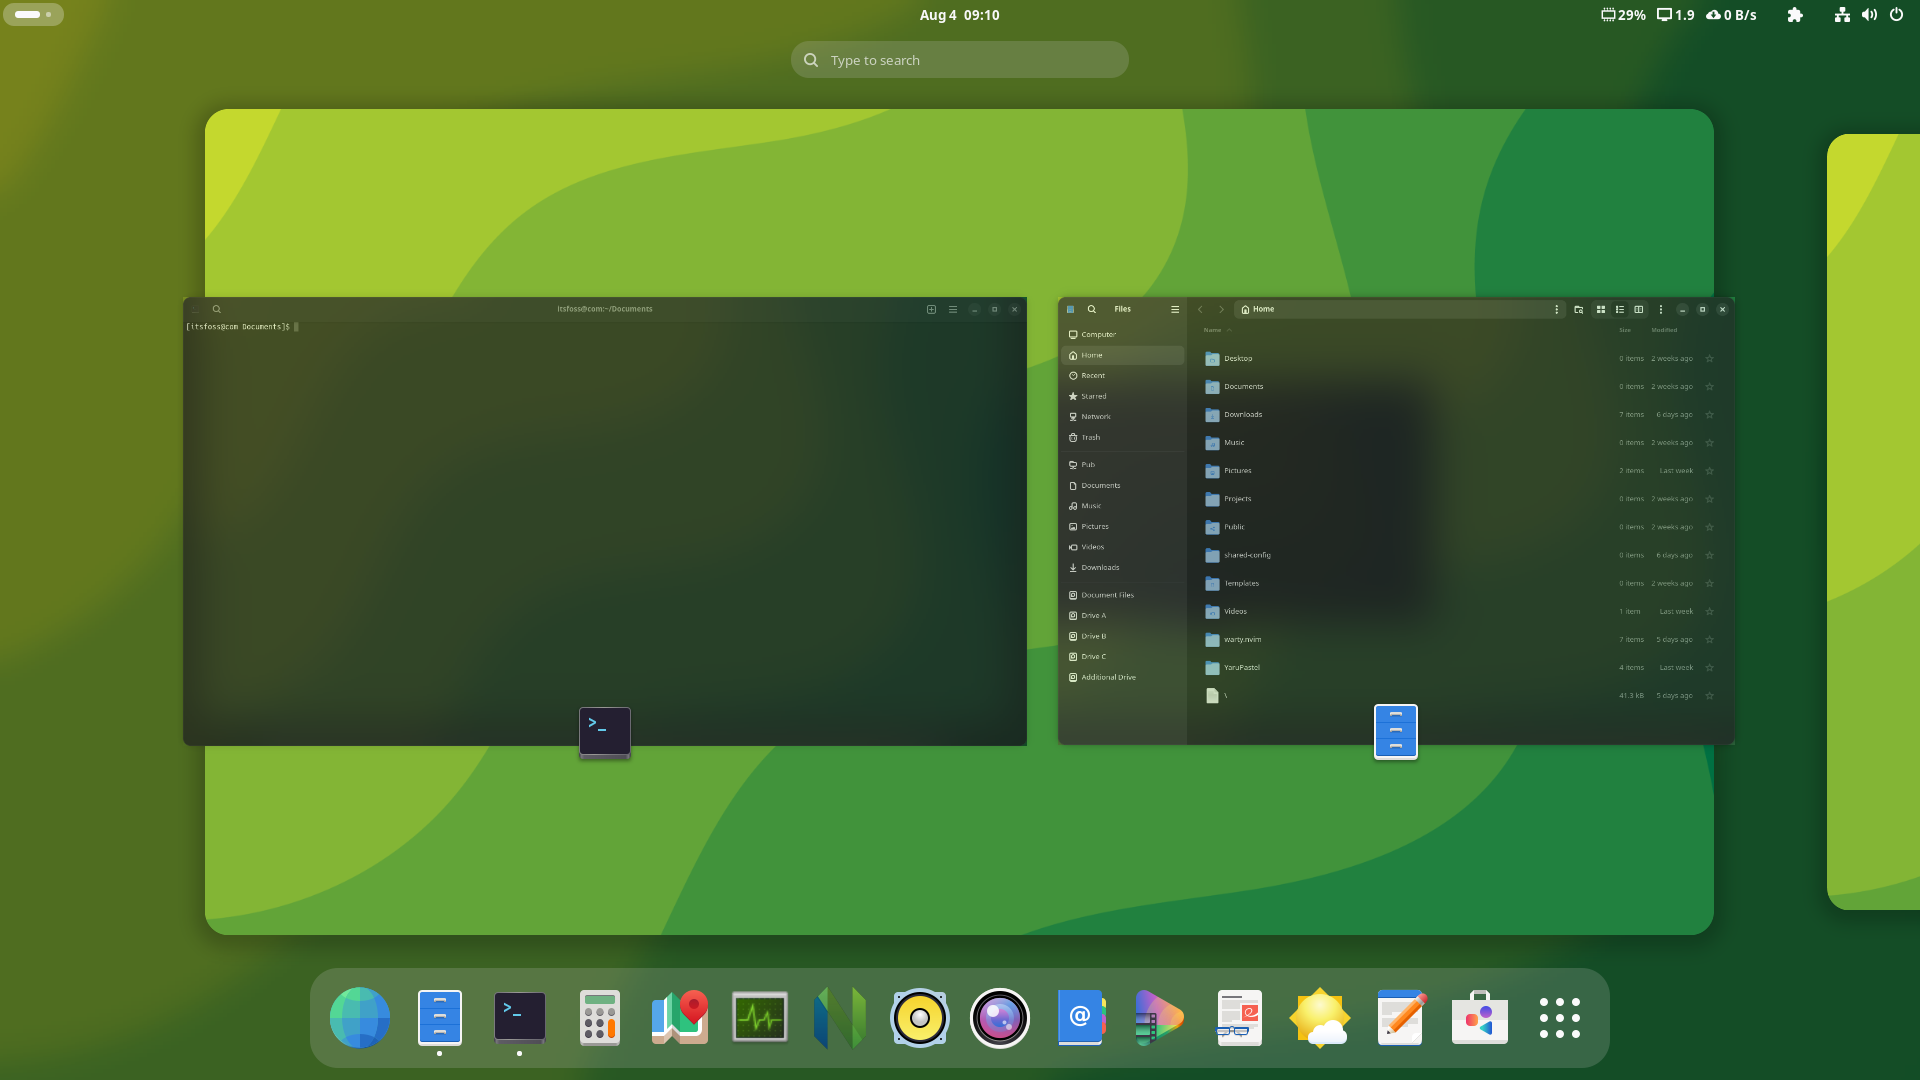Click the search icon in Files window header
The image size is (1920, 1080).
click(1092, 309)
